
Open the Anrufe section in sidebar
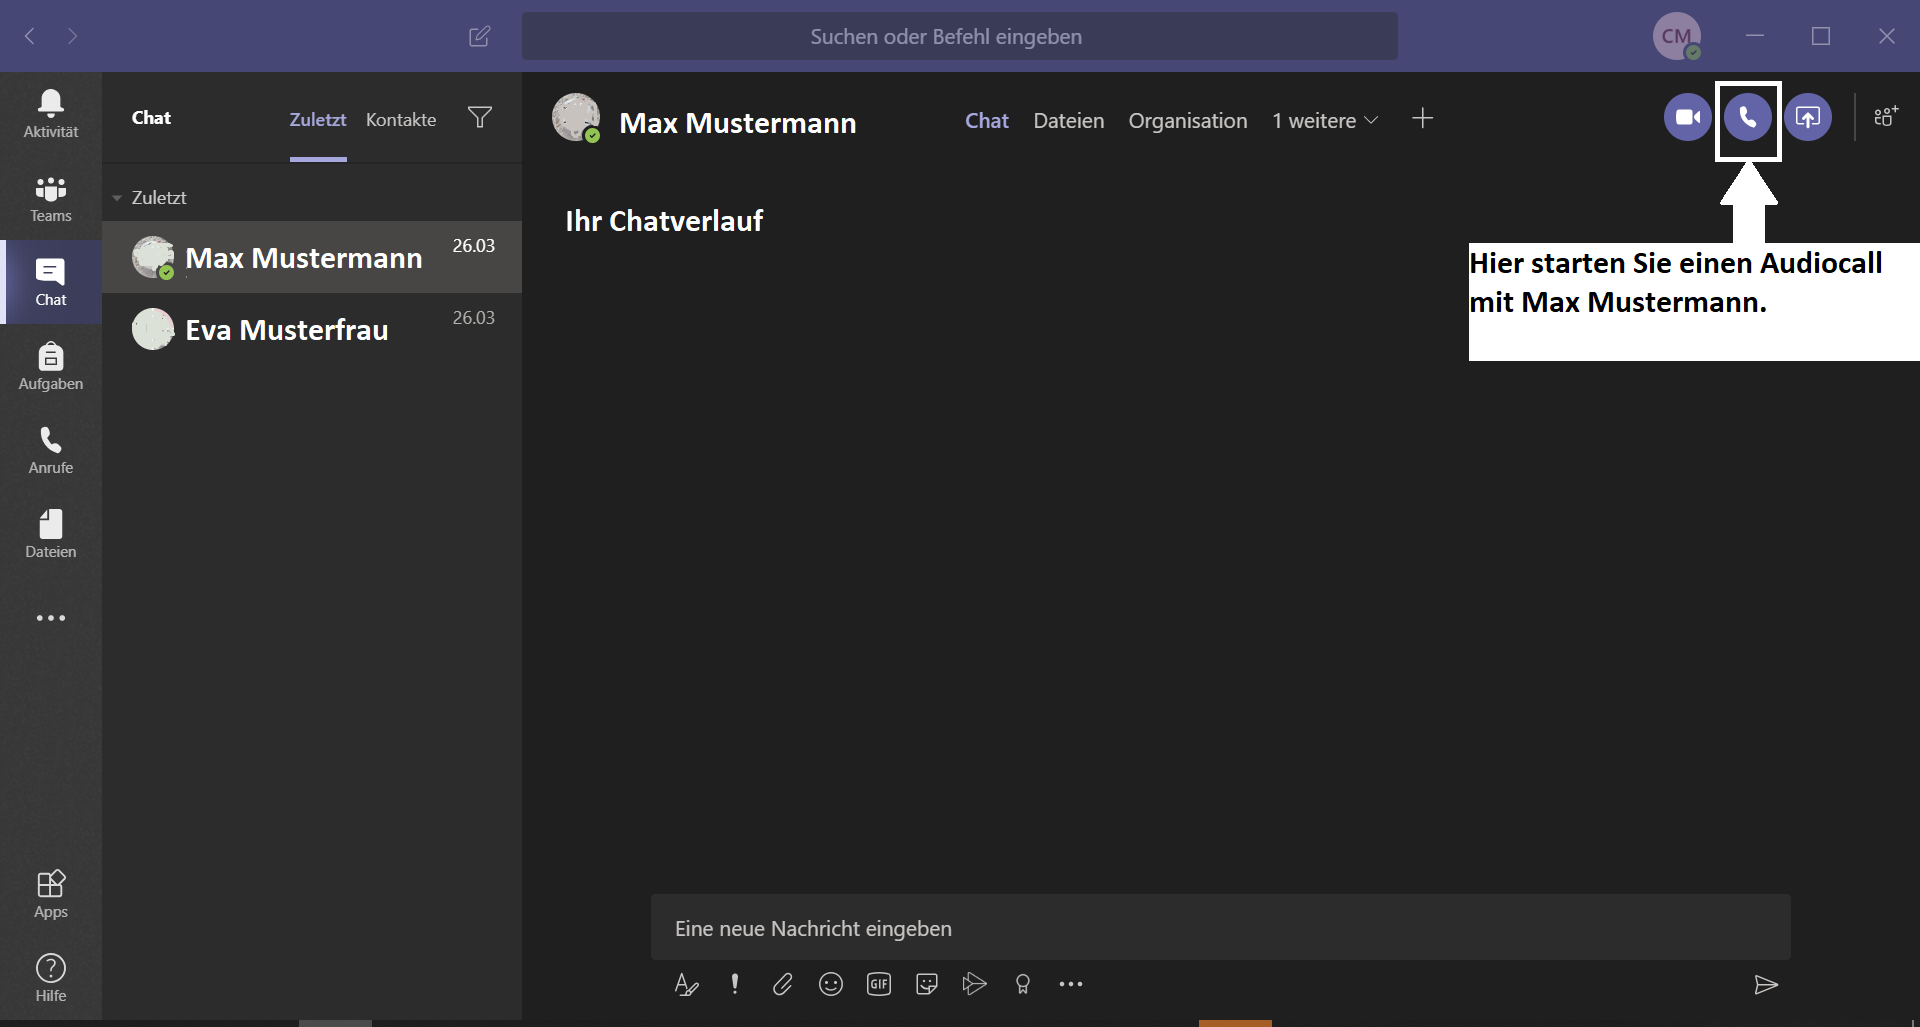[x=51, y=450]
